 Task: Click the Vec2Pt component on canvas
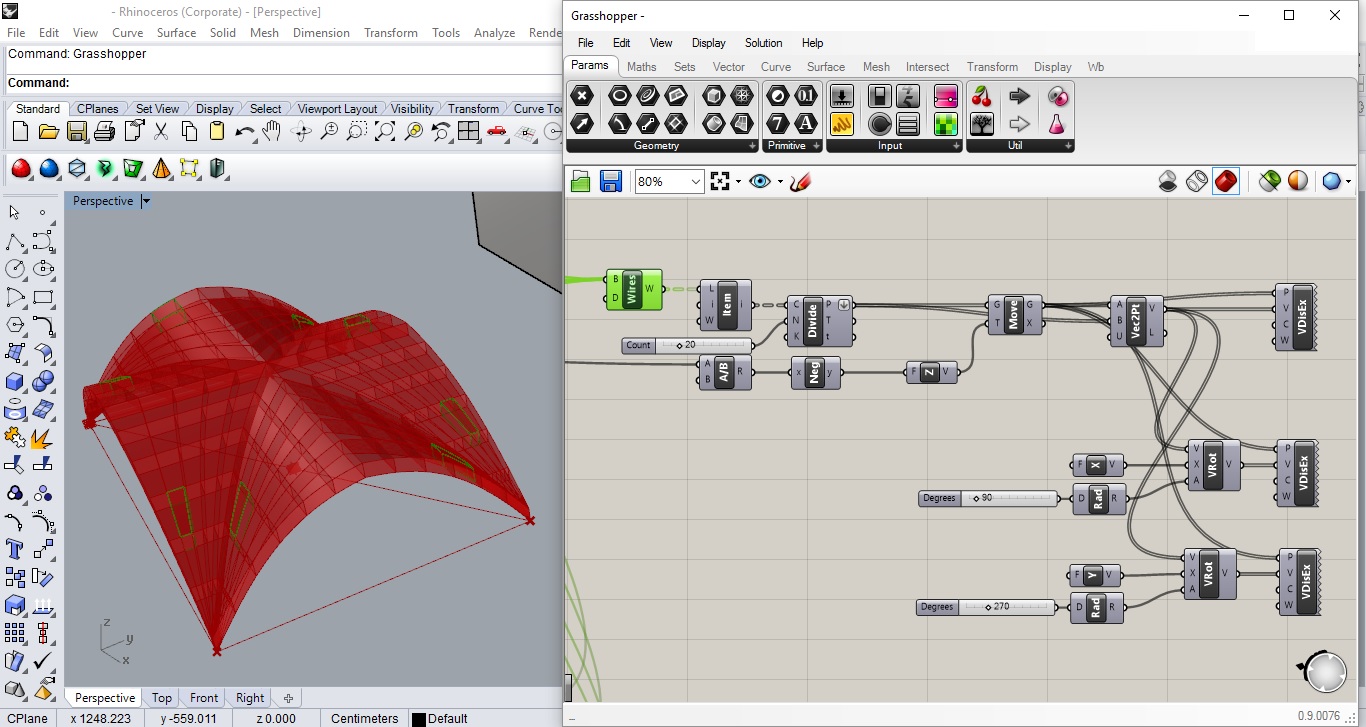(x=1137, y=321)
